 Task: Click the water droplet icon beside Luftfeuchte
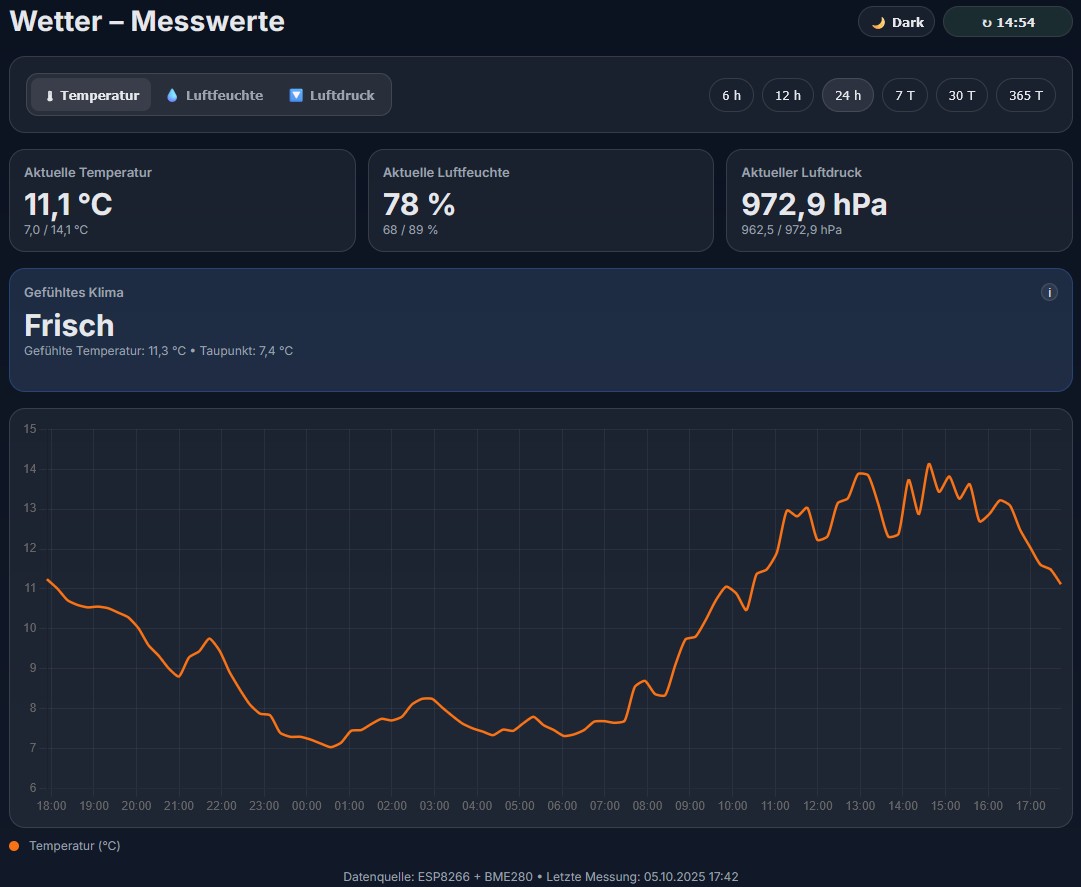[x=172, y=96]
